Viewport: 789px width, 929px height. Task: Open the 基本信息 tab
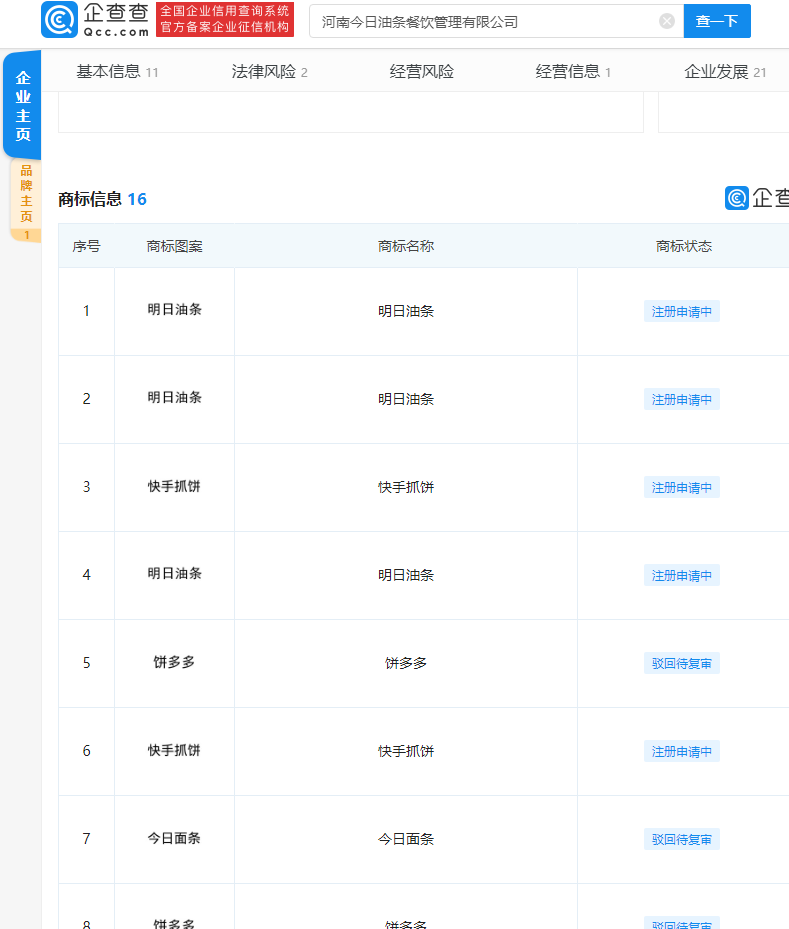tap(117, 72)
